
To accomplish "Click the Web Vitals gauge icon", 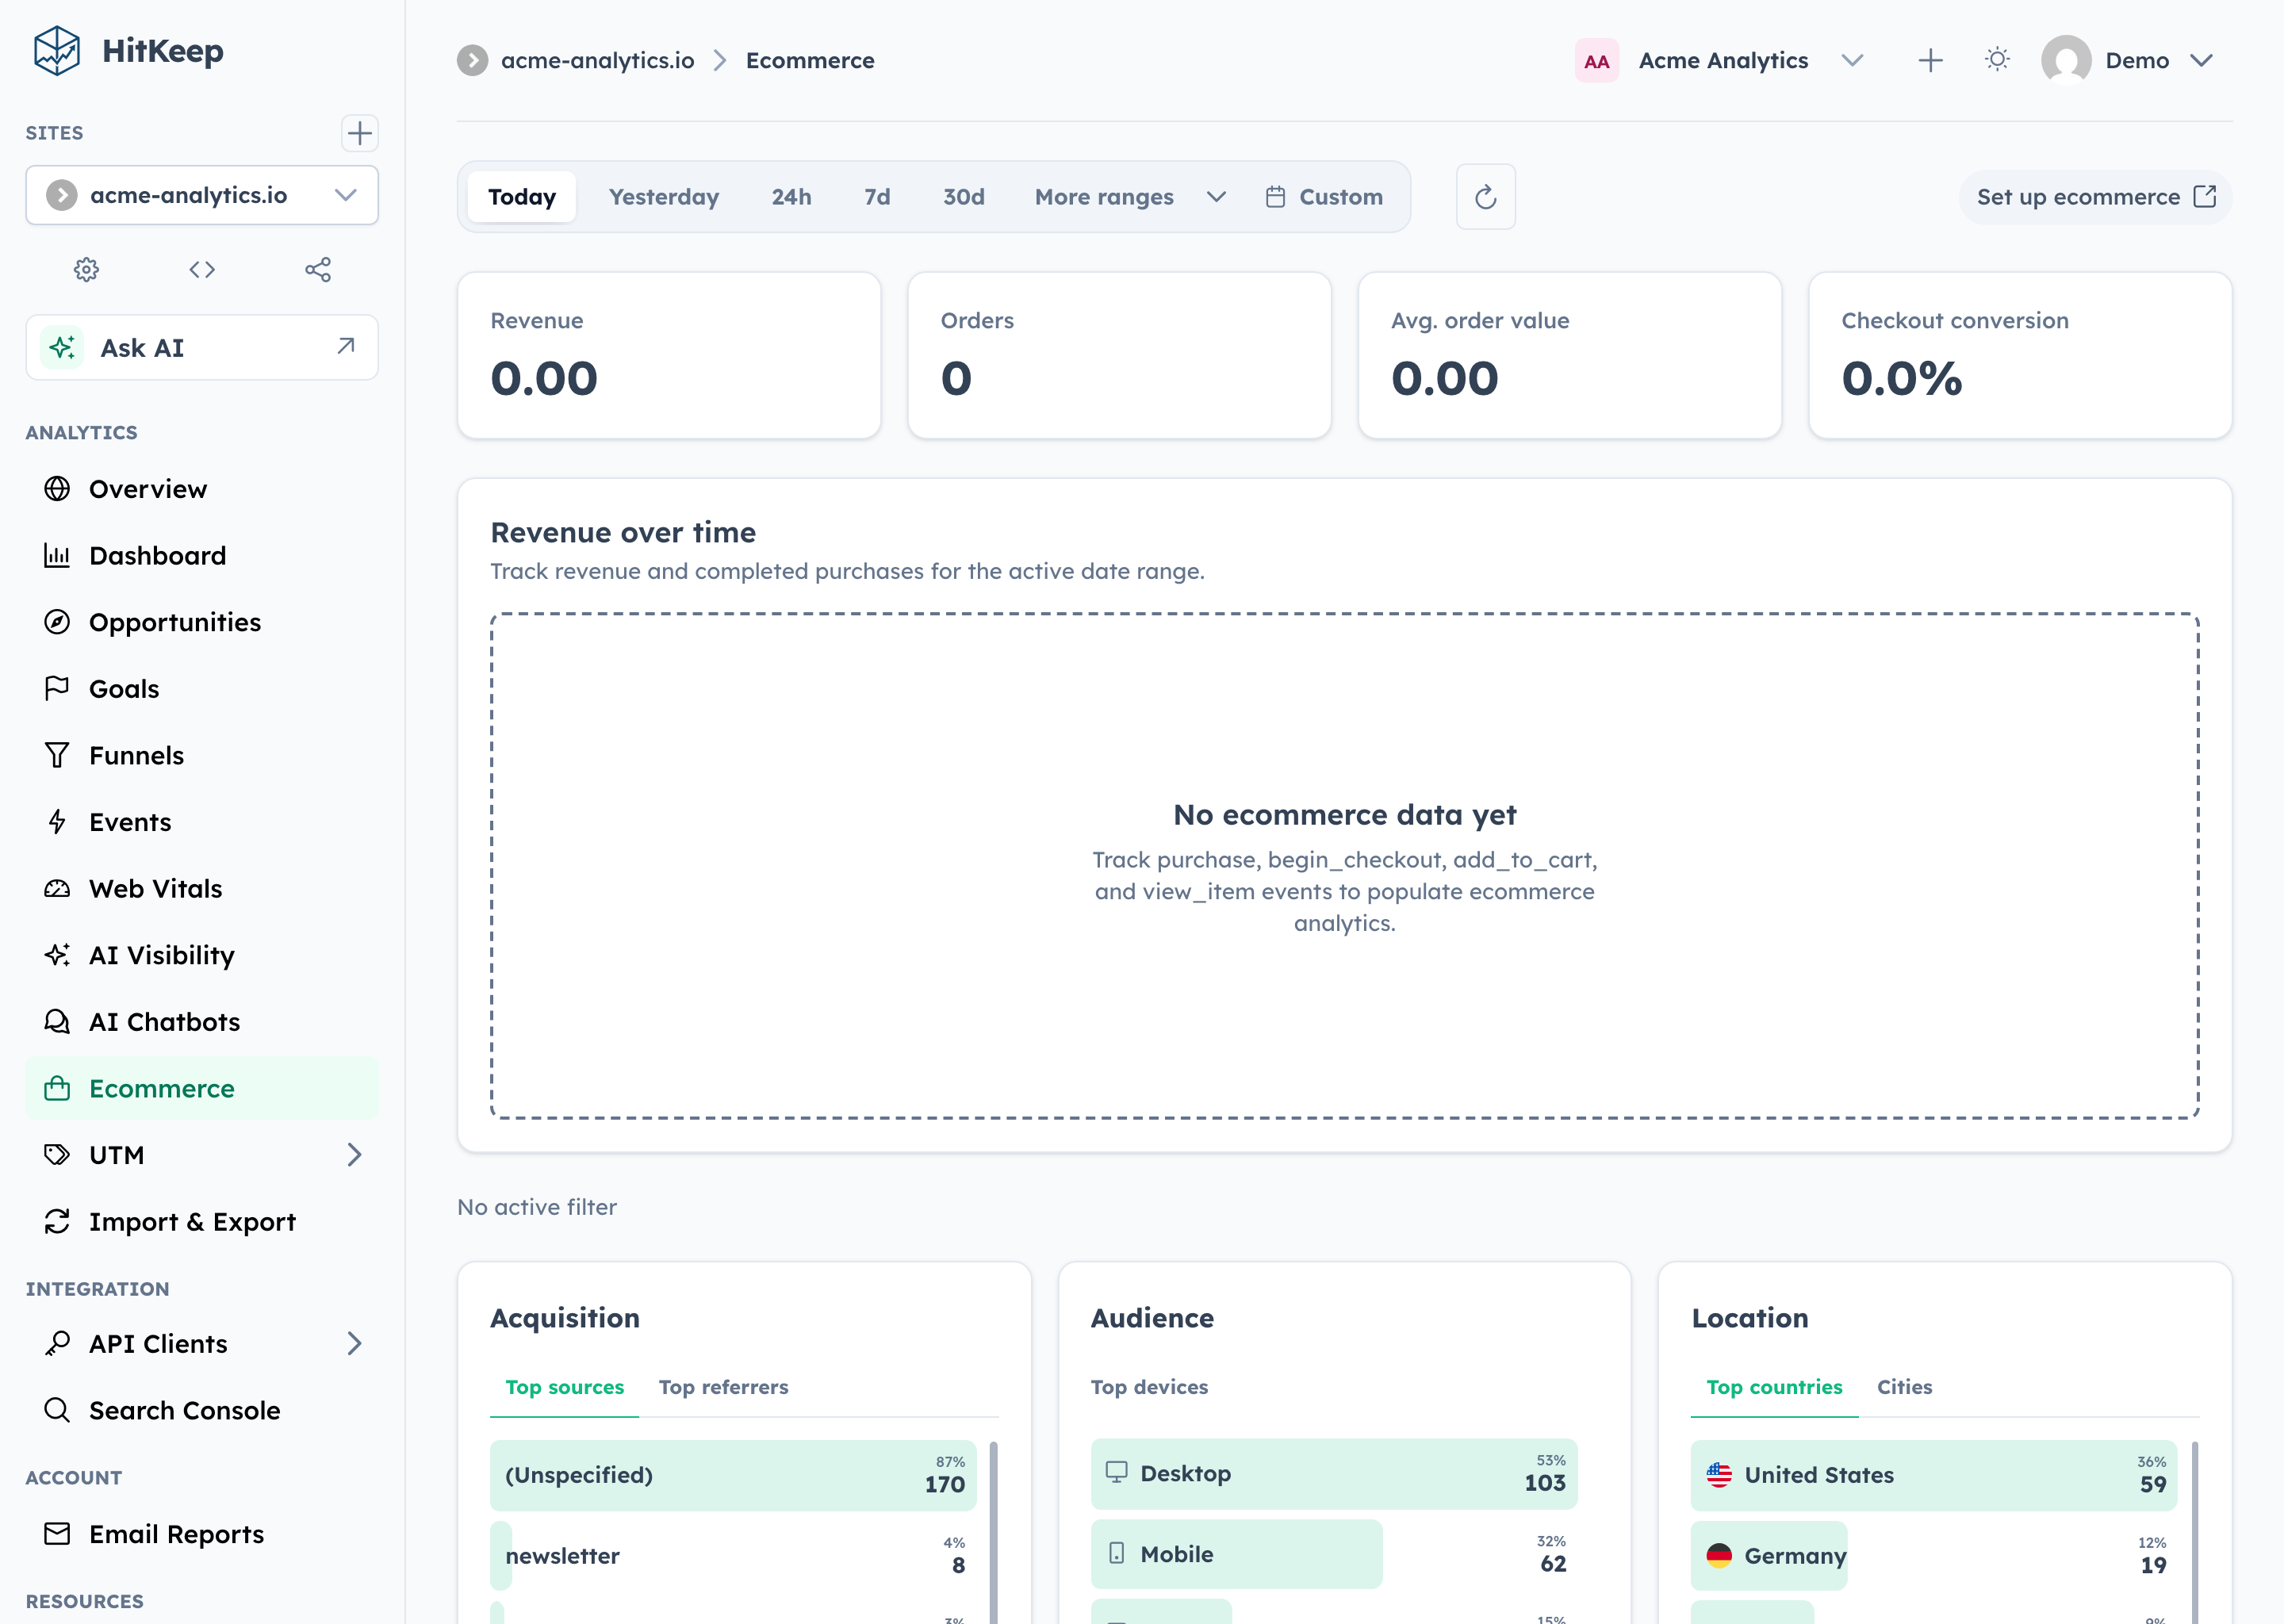I will pos(57,888).
